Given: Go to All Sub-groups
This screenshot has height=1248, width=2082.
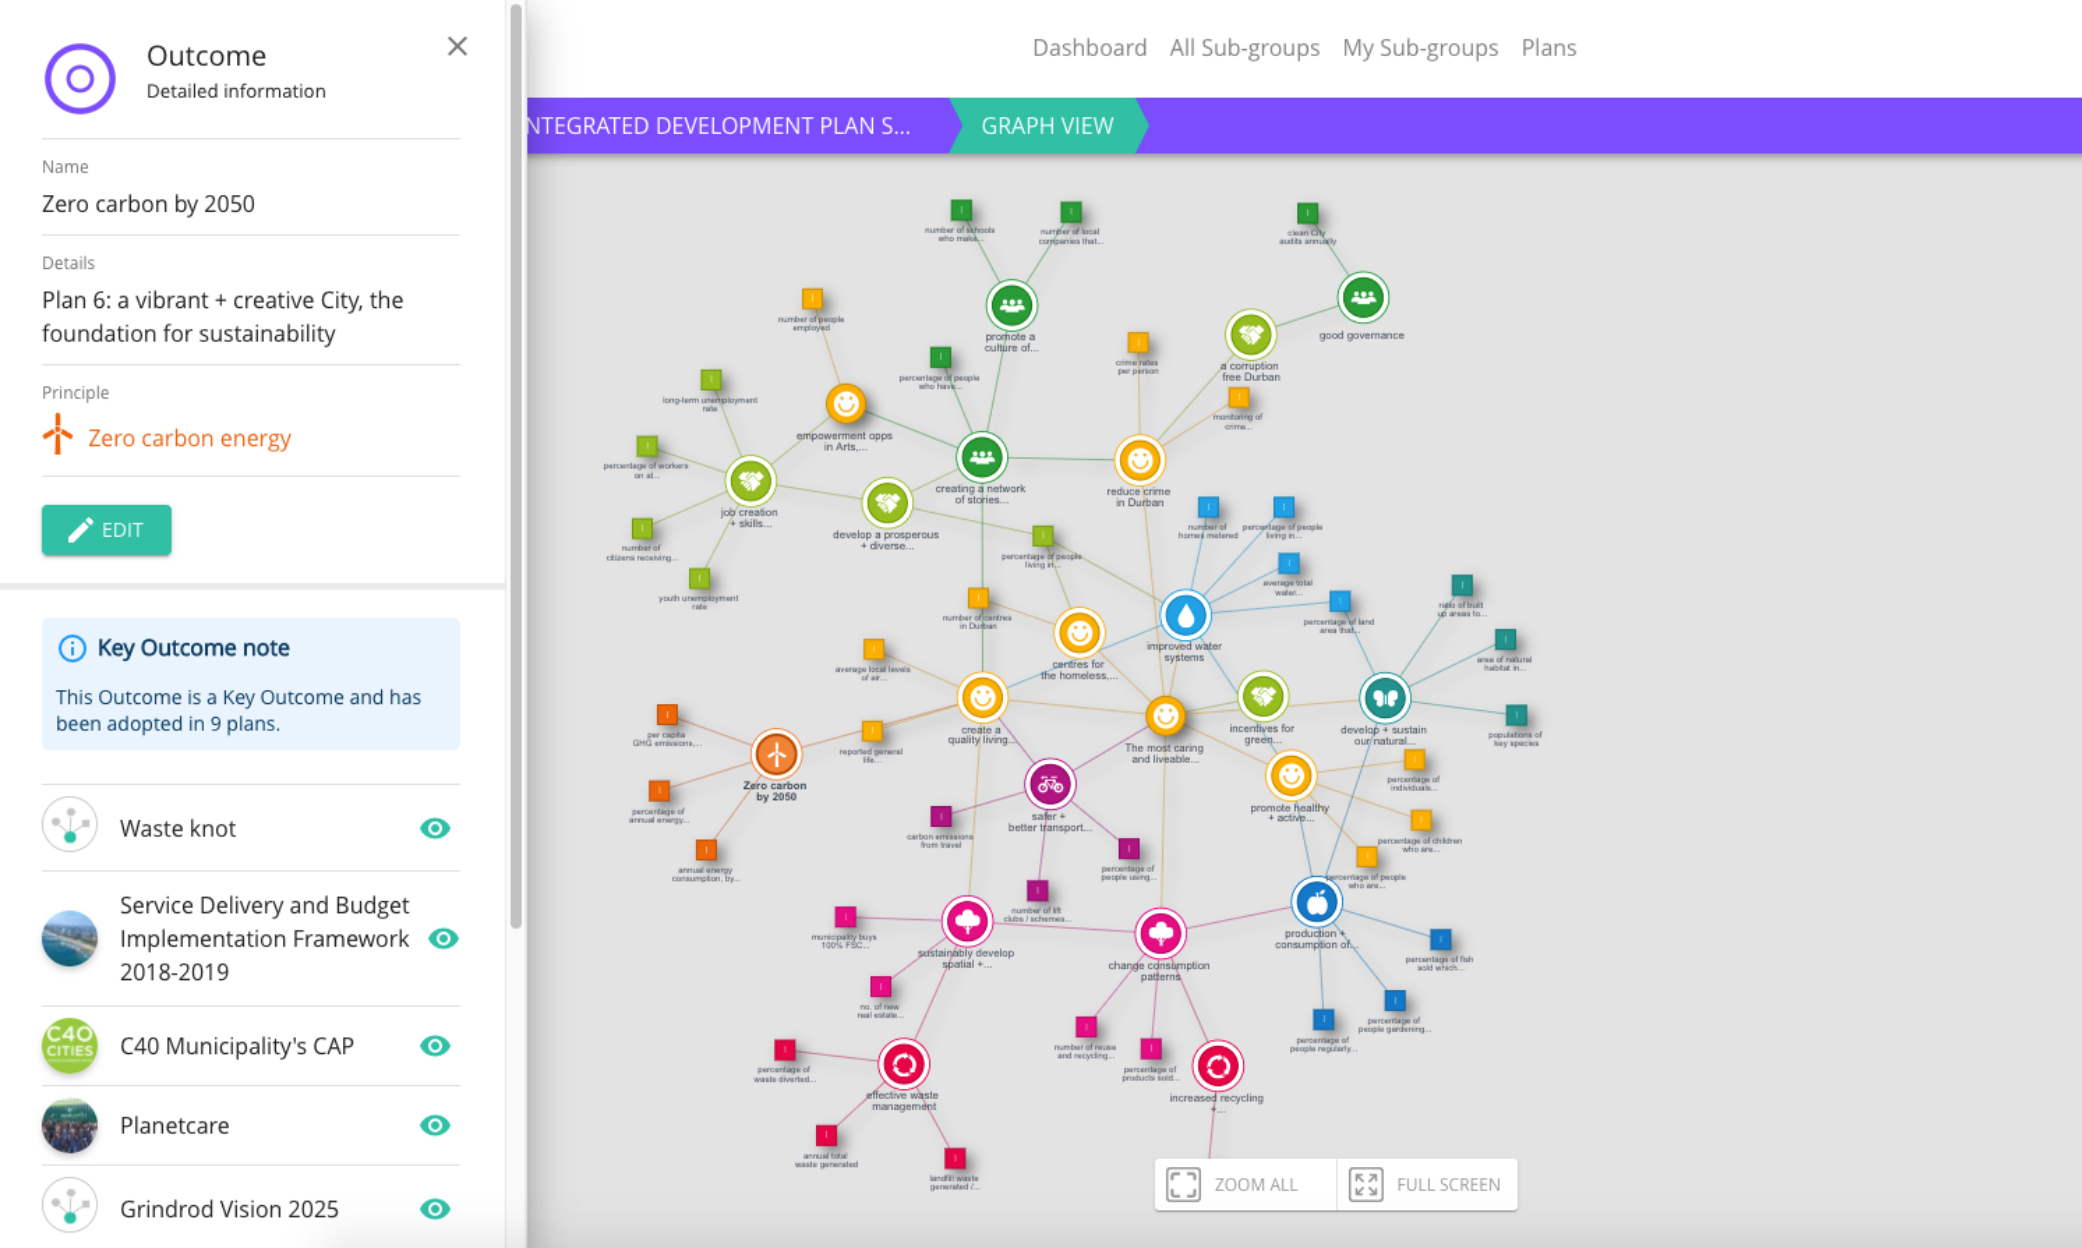Looking at the screenshot, I should pos(1244,48).
